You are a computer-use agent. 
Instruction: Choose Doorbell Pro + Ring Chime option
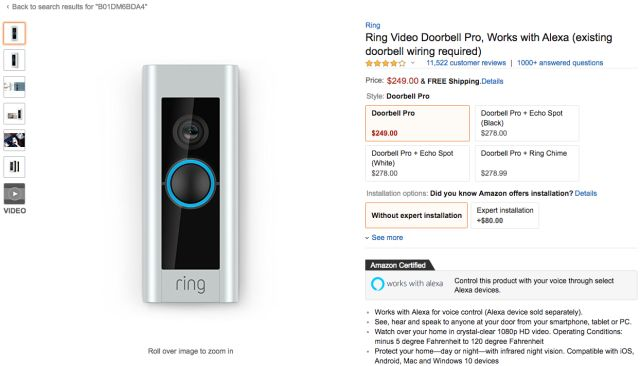[x=527, y=163]
